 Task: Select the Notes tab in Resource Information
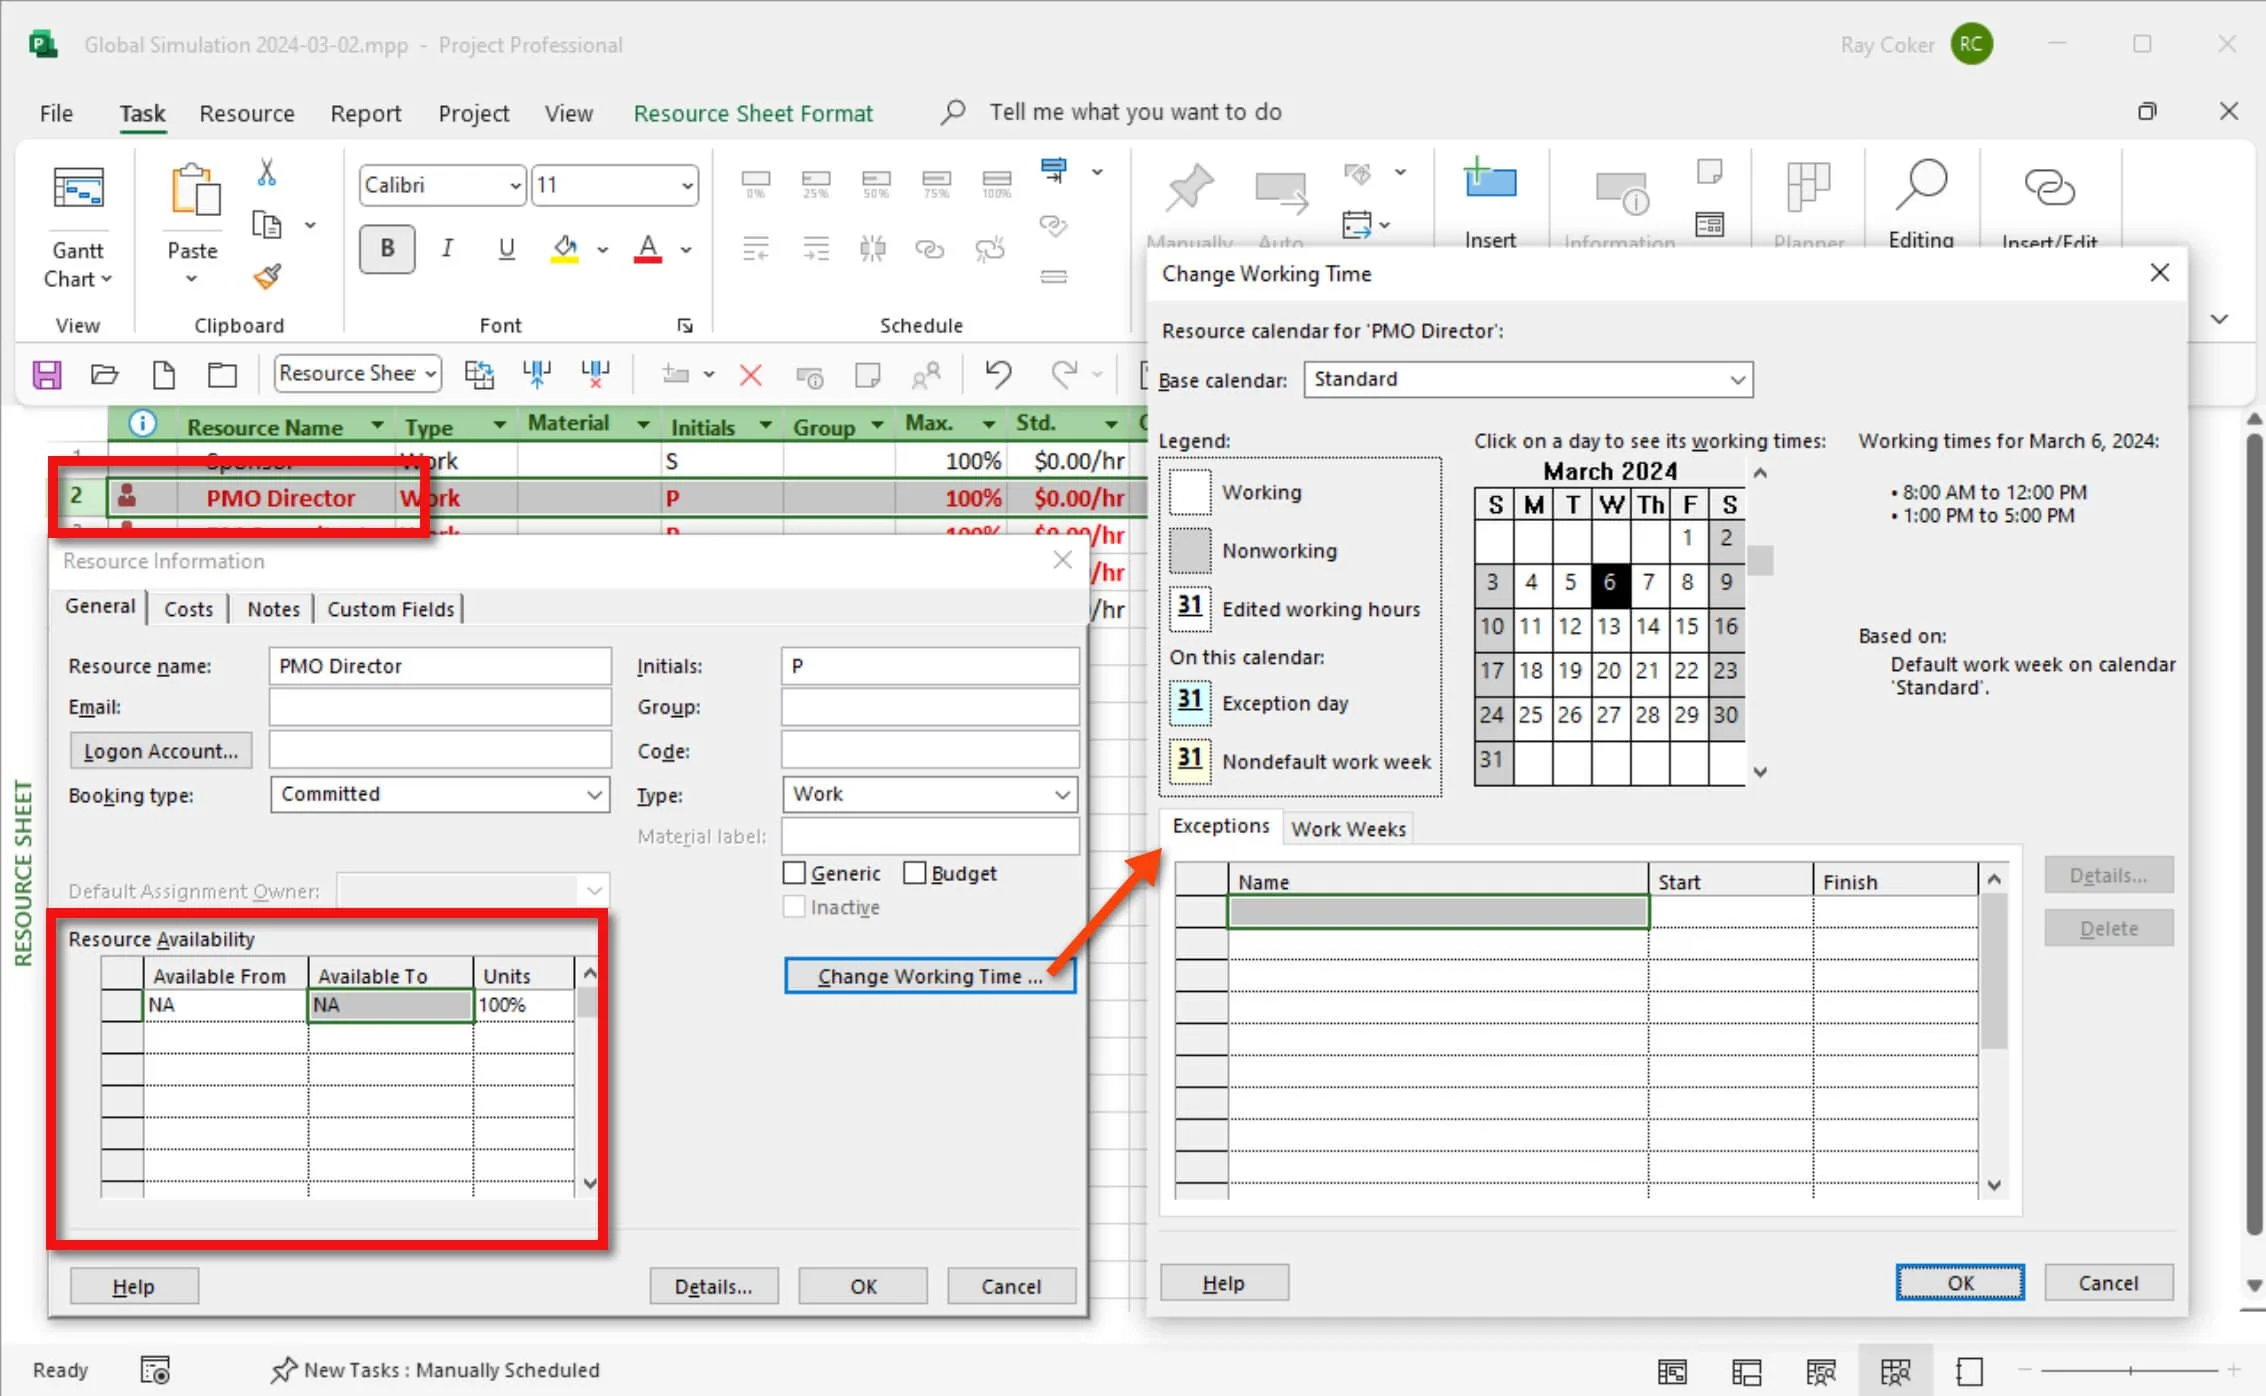273,609
